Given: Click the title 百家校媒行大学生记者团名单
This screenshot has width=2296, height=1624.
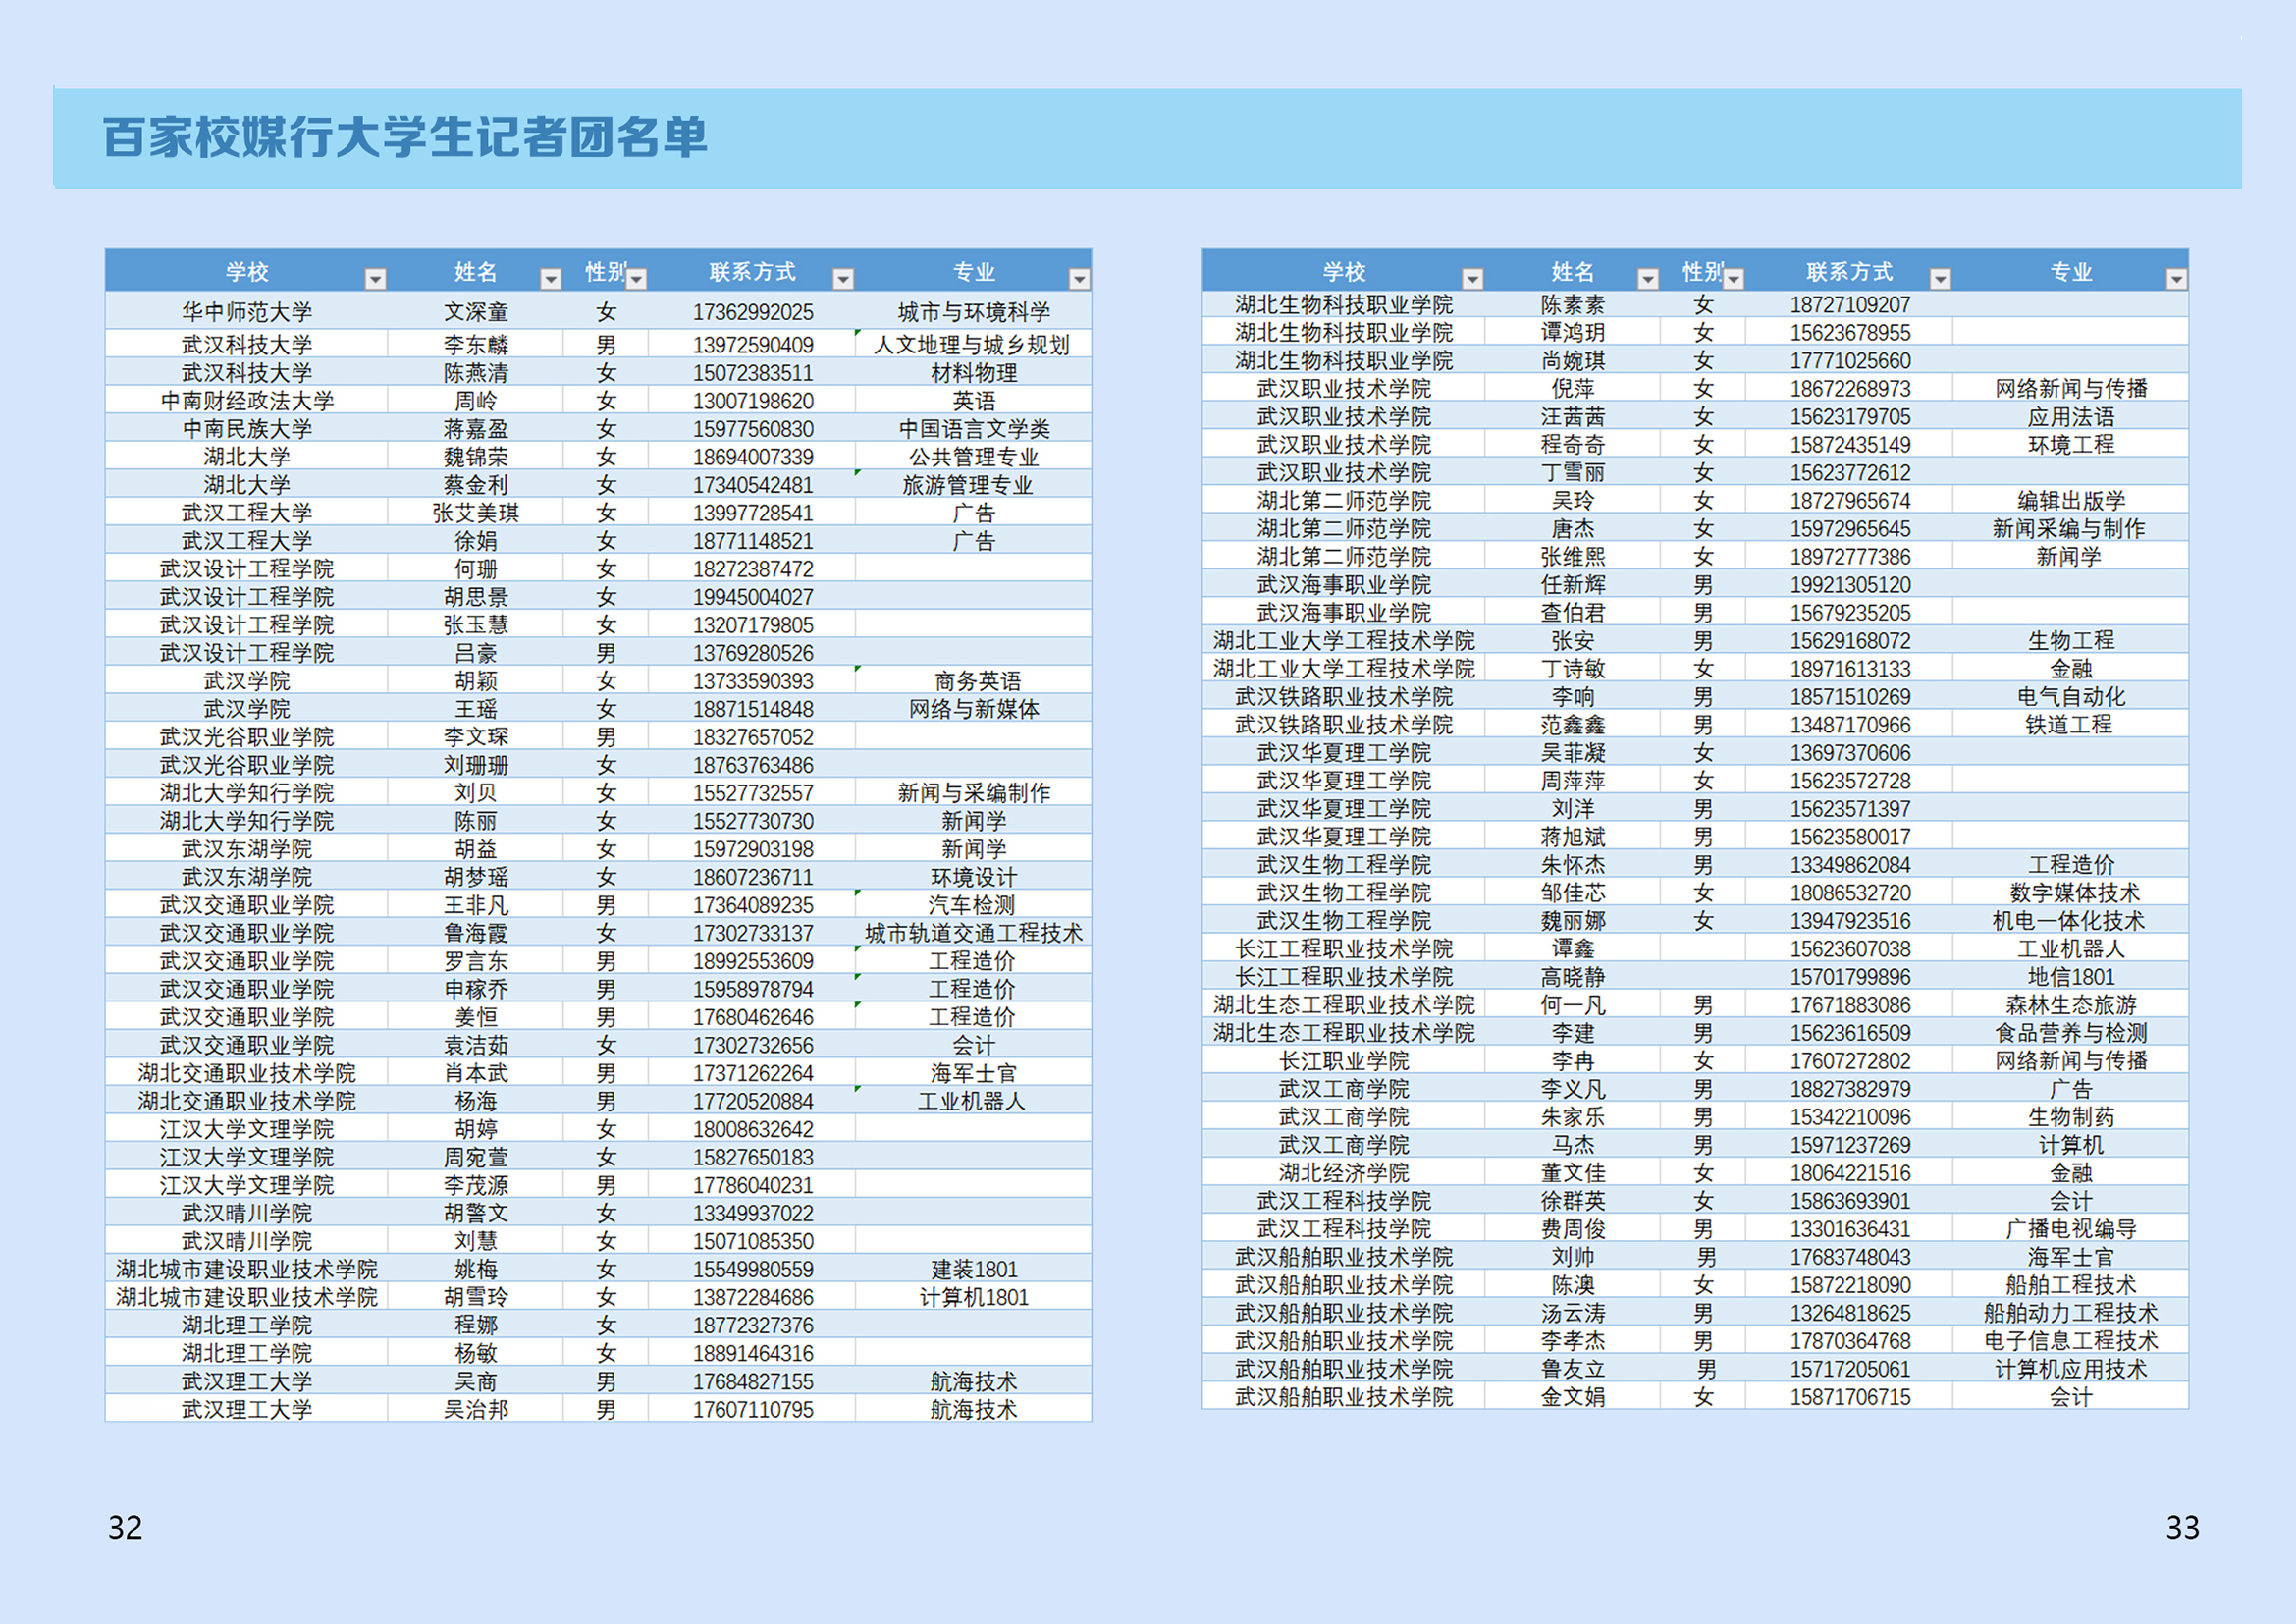Looking at the screenshot, I should 405,137.
